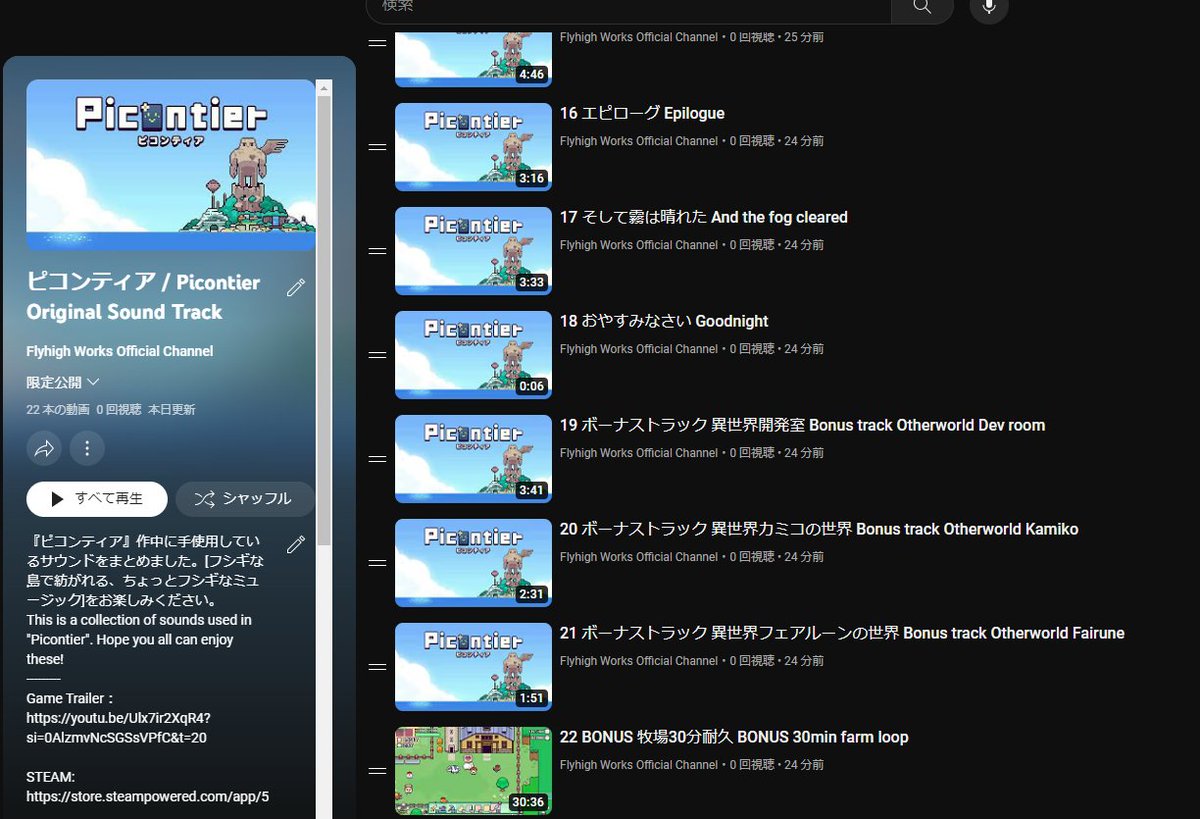Image resolution: width=1200 pixels, height=819 pixels.
Task: Open title 21 Bonus track Otherworld Fairune
Action: 842,633
